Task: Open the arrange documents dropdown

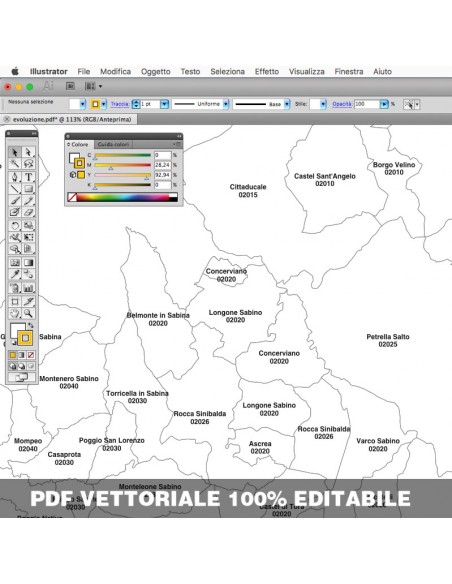Action: tap(93, 86)
